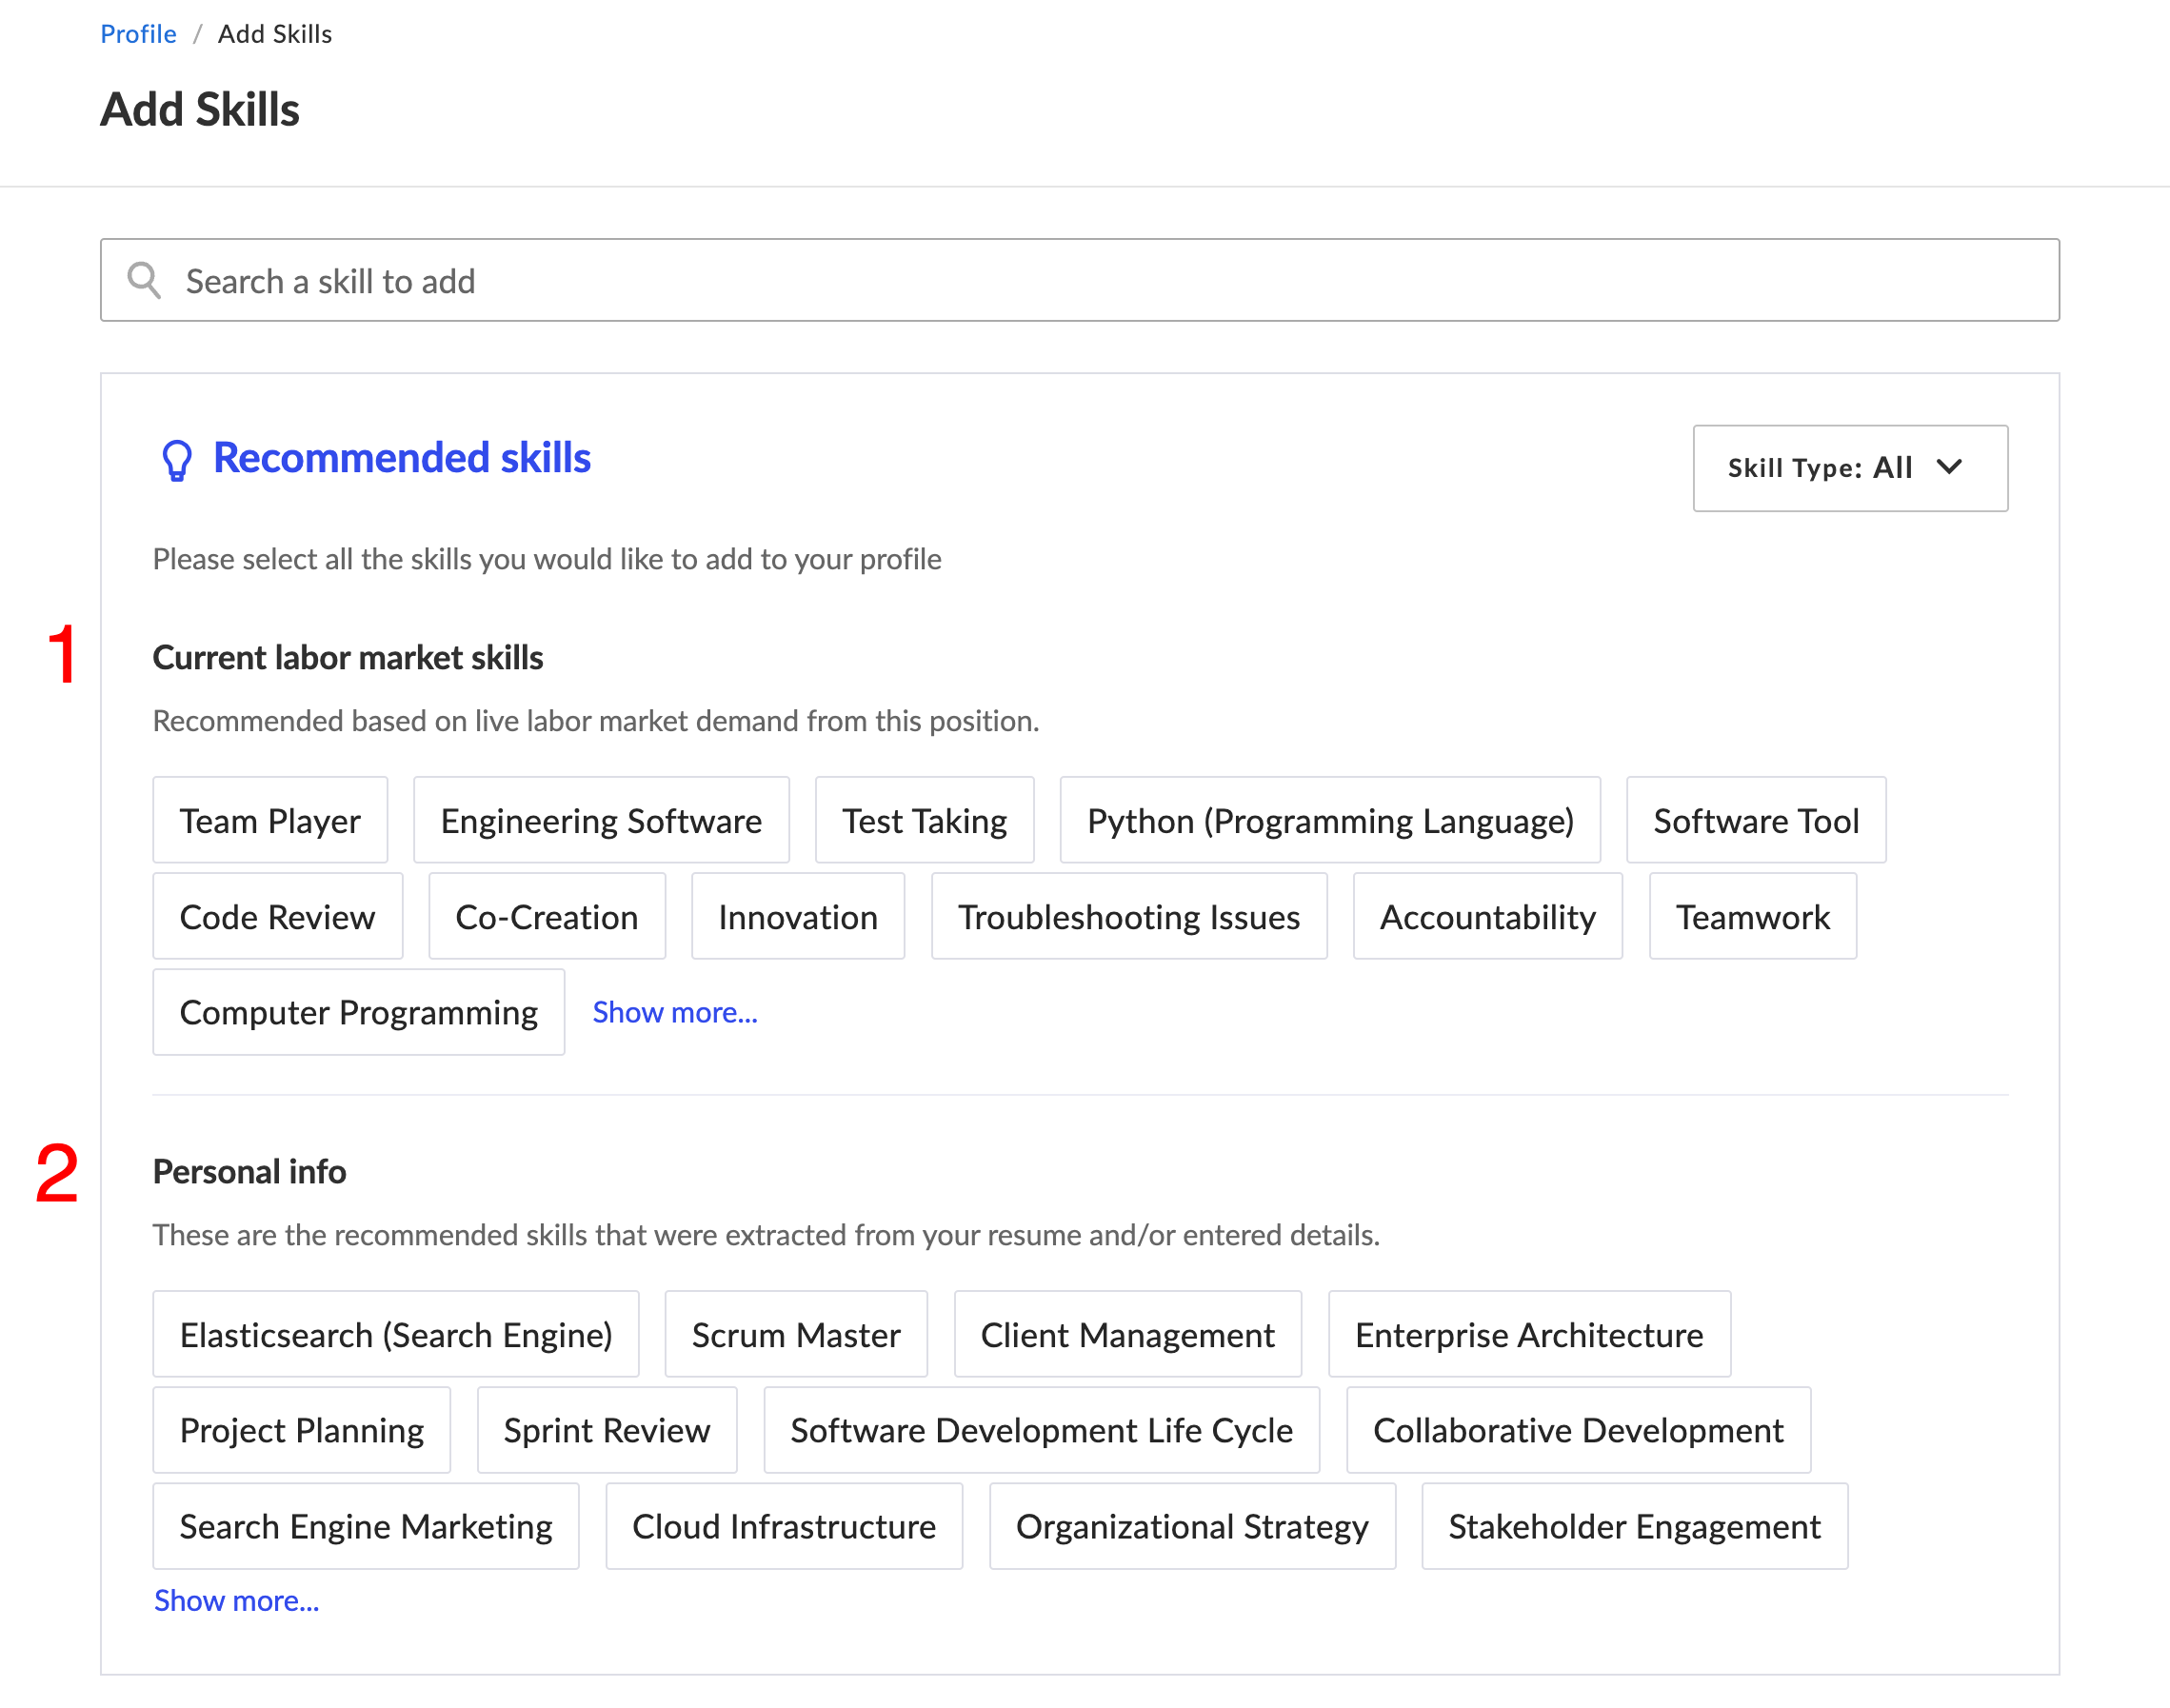Choose the Collaborative Development skill
This screenshot has height=1708, width=2170.
coord(1578,1430)
